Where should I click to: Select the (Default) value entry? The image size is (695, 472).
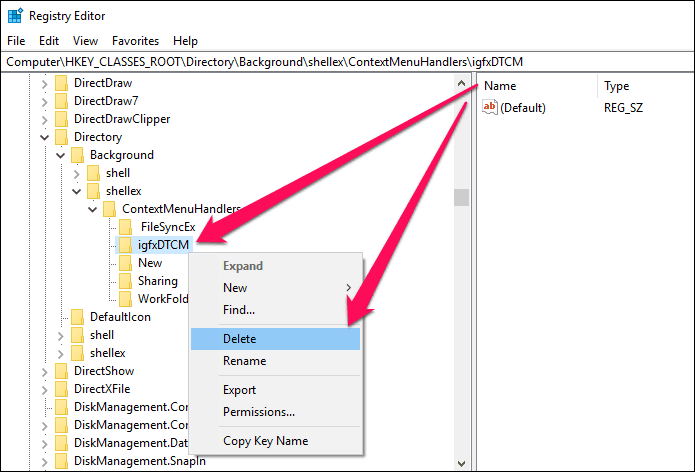[523, 108]
